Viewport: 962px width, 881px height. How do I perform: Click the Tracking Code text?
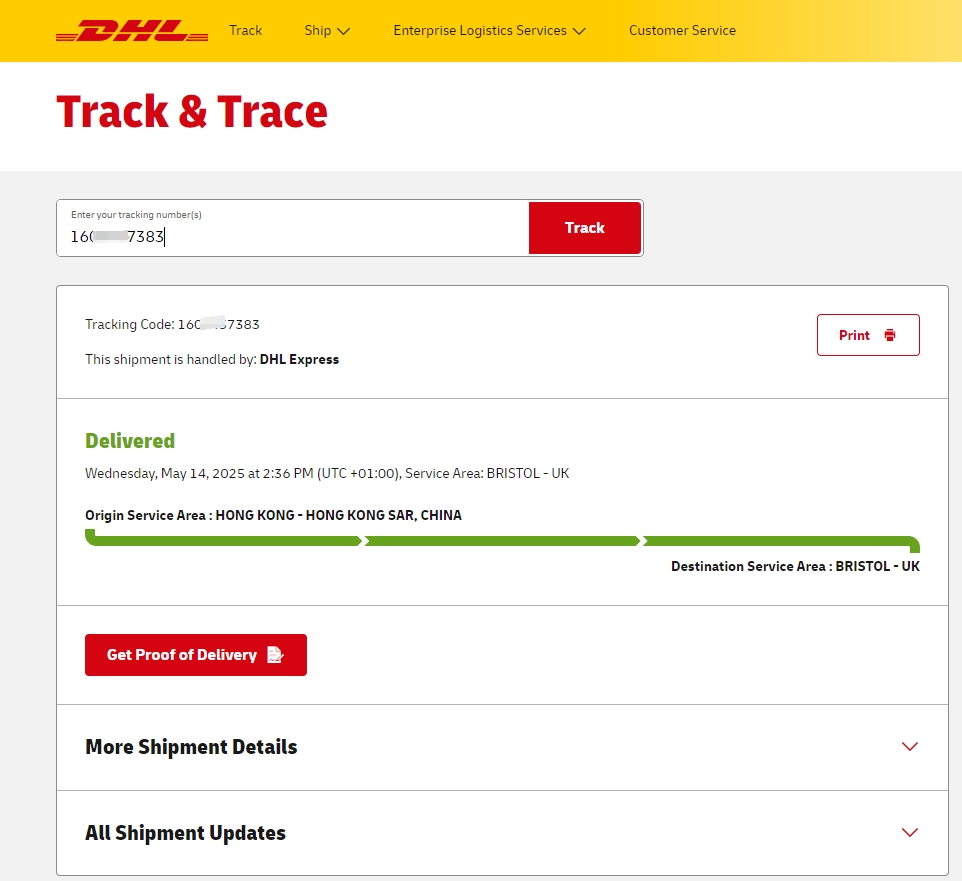point(172,324)
